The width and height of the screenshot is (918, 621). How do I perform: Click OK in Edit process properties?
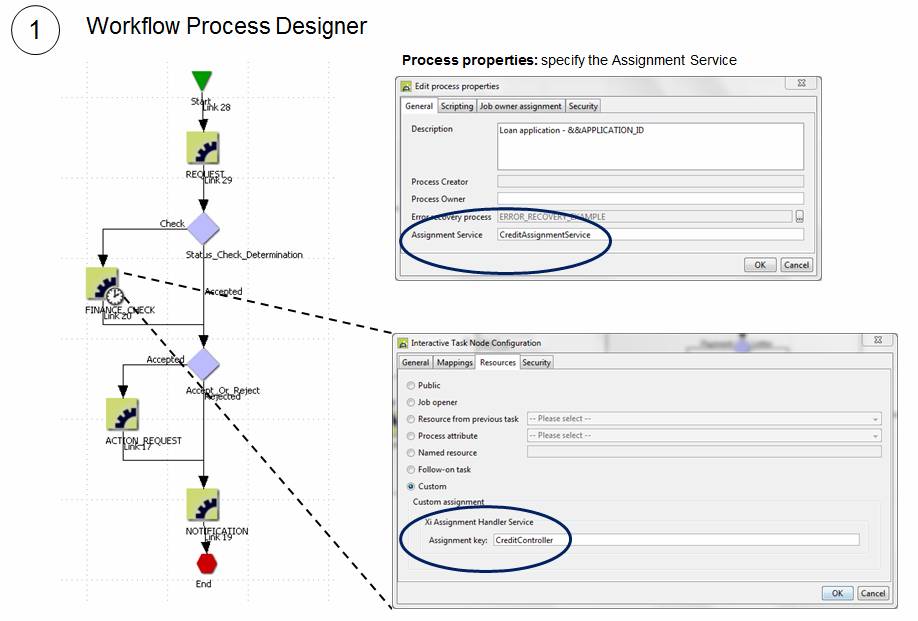759,265
